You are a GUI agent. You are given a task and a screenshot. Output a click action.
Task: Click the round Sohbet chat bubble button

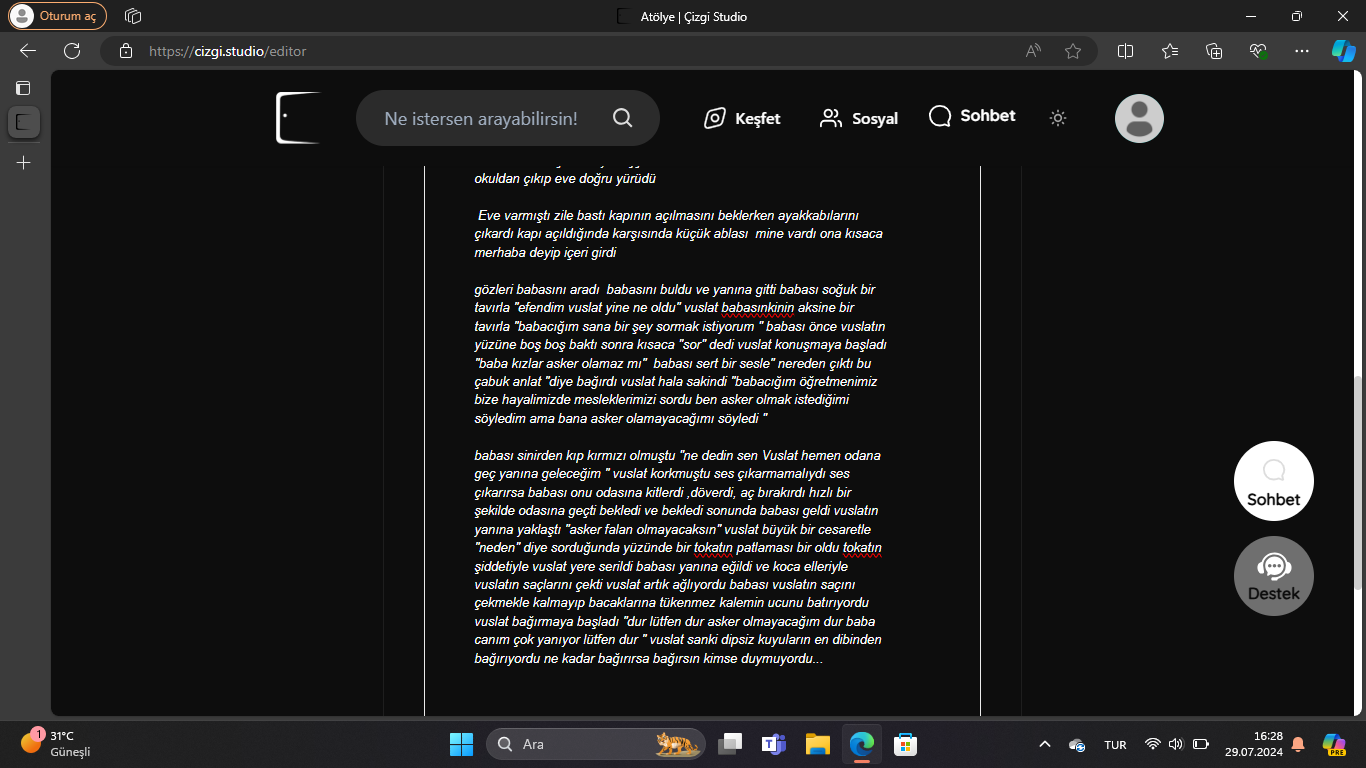(x=1274, y=481)
